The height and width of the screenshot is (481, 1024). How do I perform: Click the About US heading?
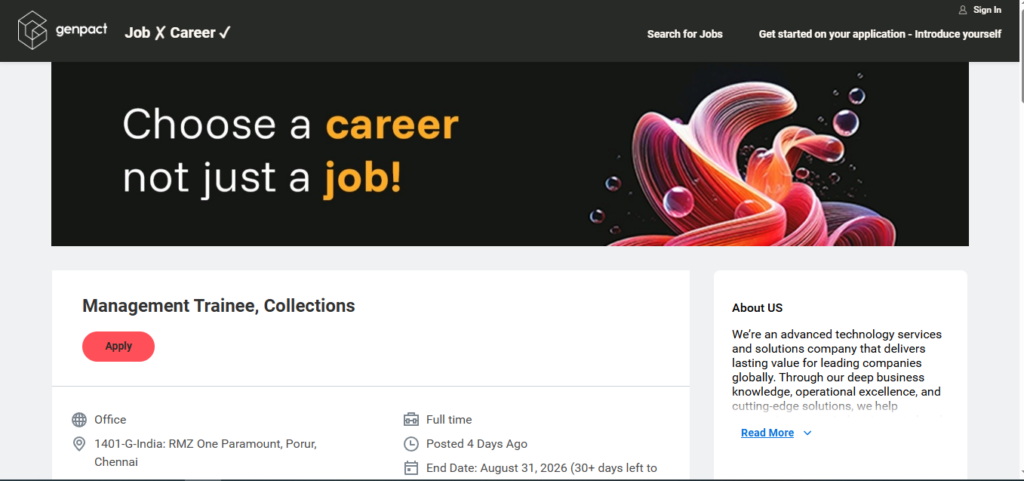757,308
